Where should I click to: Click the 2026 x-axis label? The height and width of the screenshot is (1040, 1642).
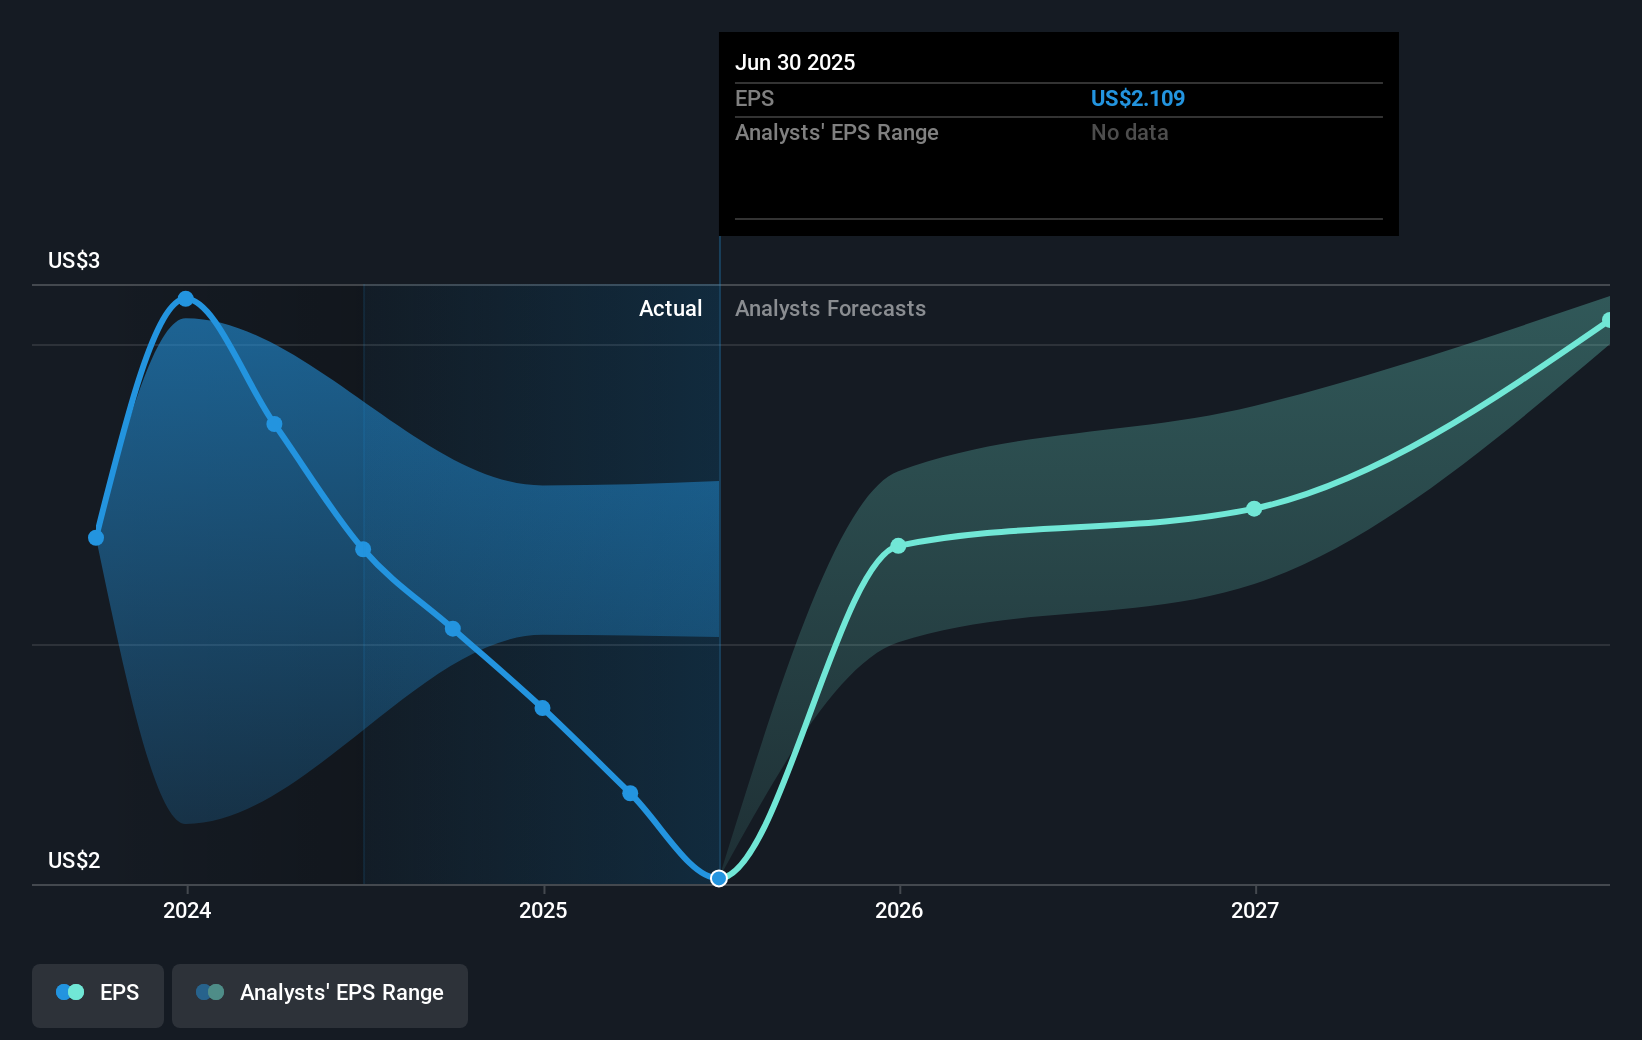tap(899, 910)
